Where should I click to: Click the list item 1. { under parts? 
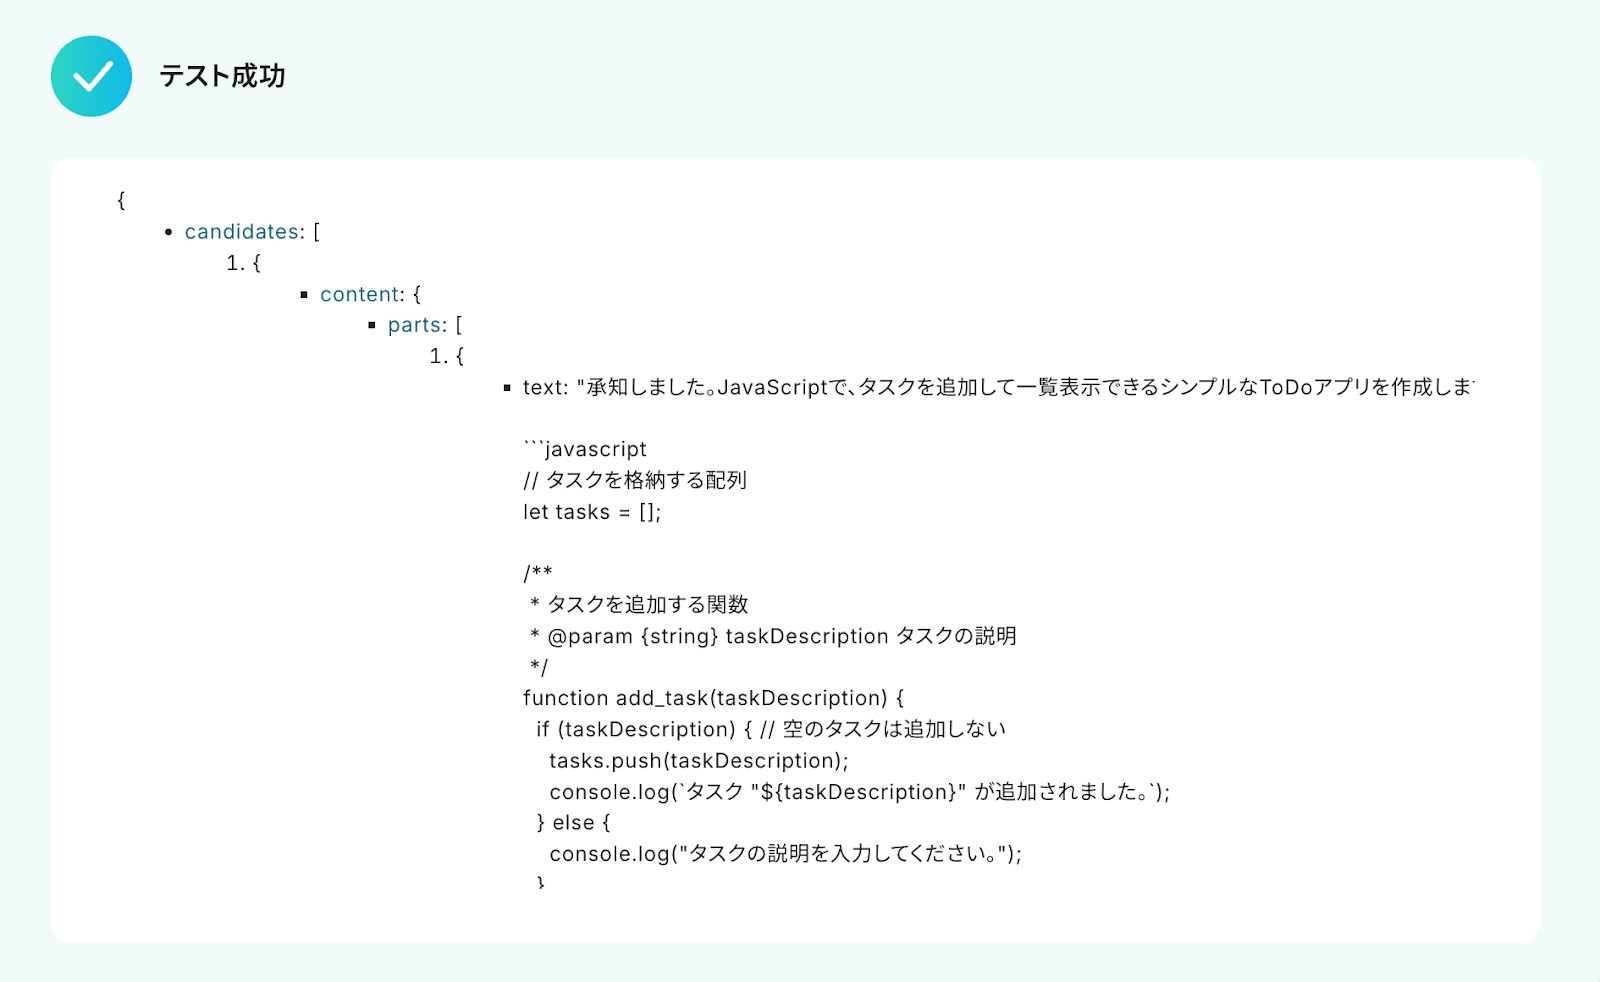[447, 356]
